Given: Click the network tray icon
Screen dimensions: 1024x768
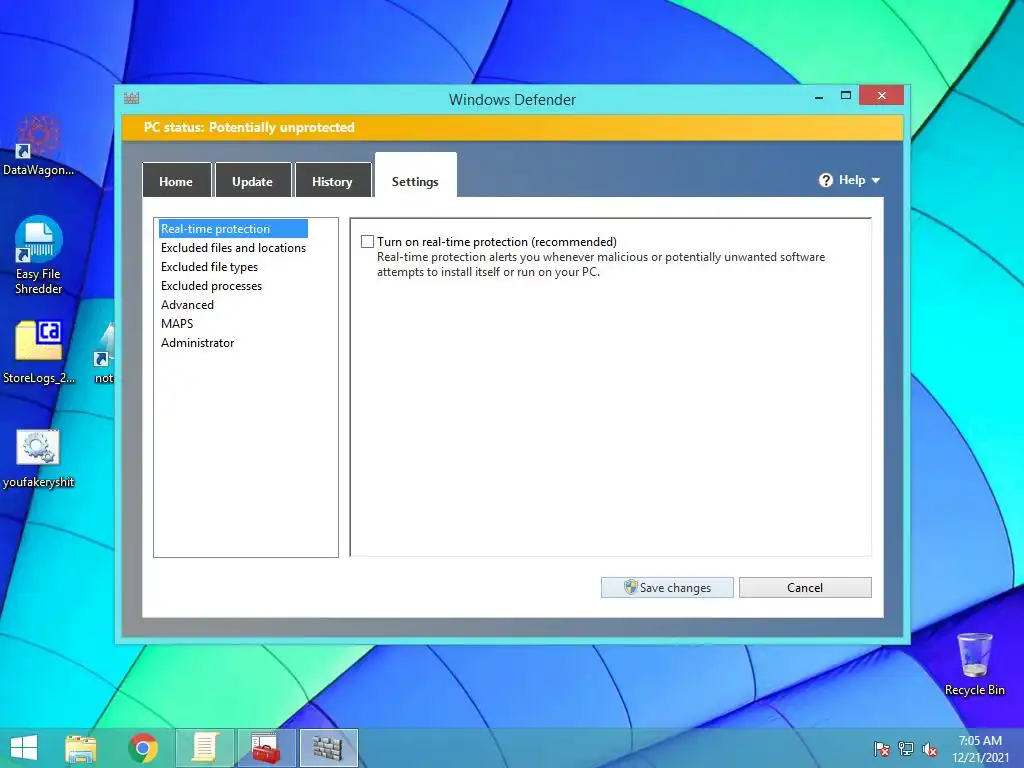Looking at the screenshot, I should click(906, 749).
